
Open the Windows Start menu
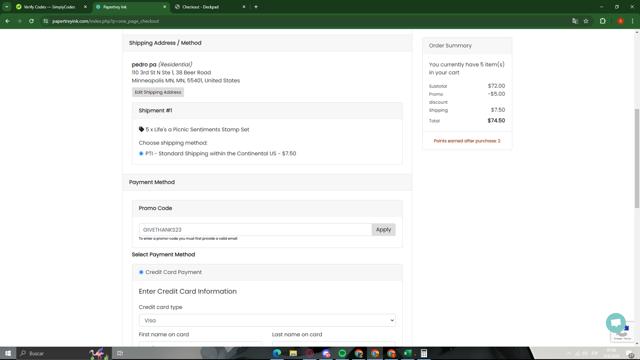(8, 353)
